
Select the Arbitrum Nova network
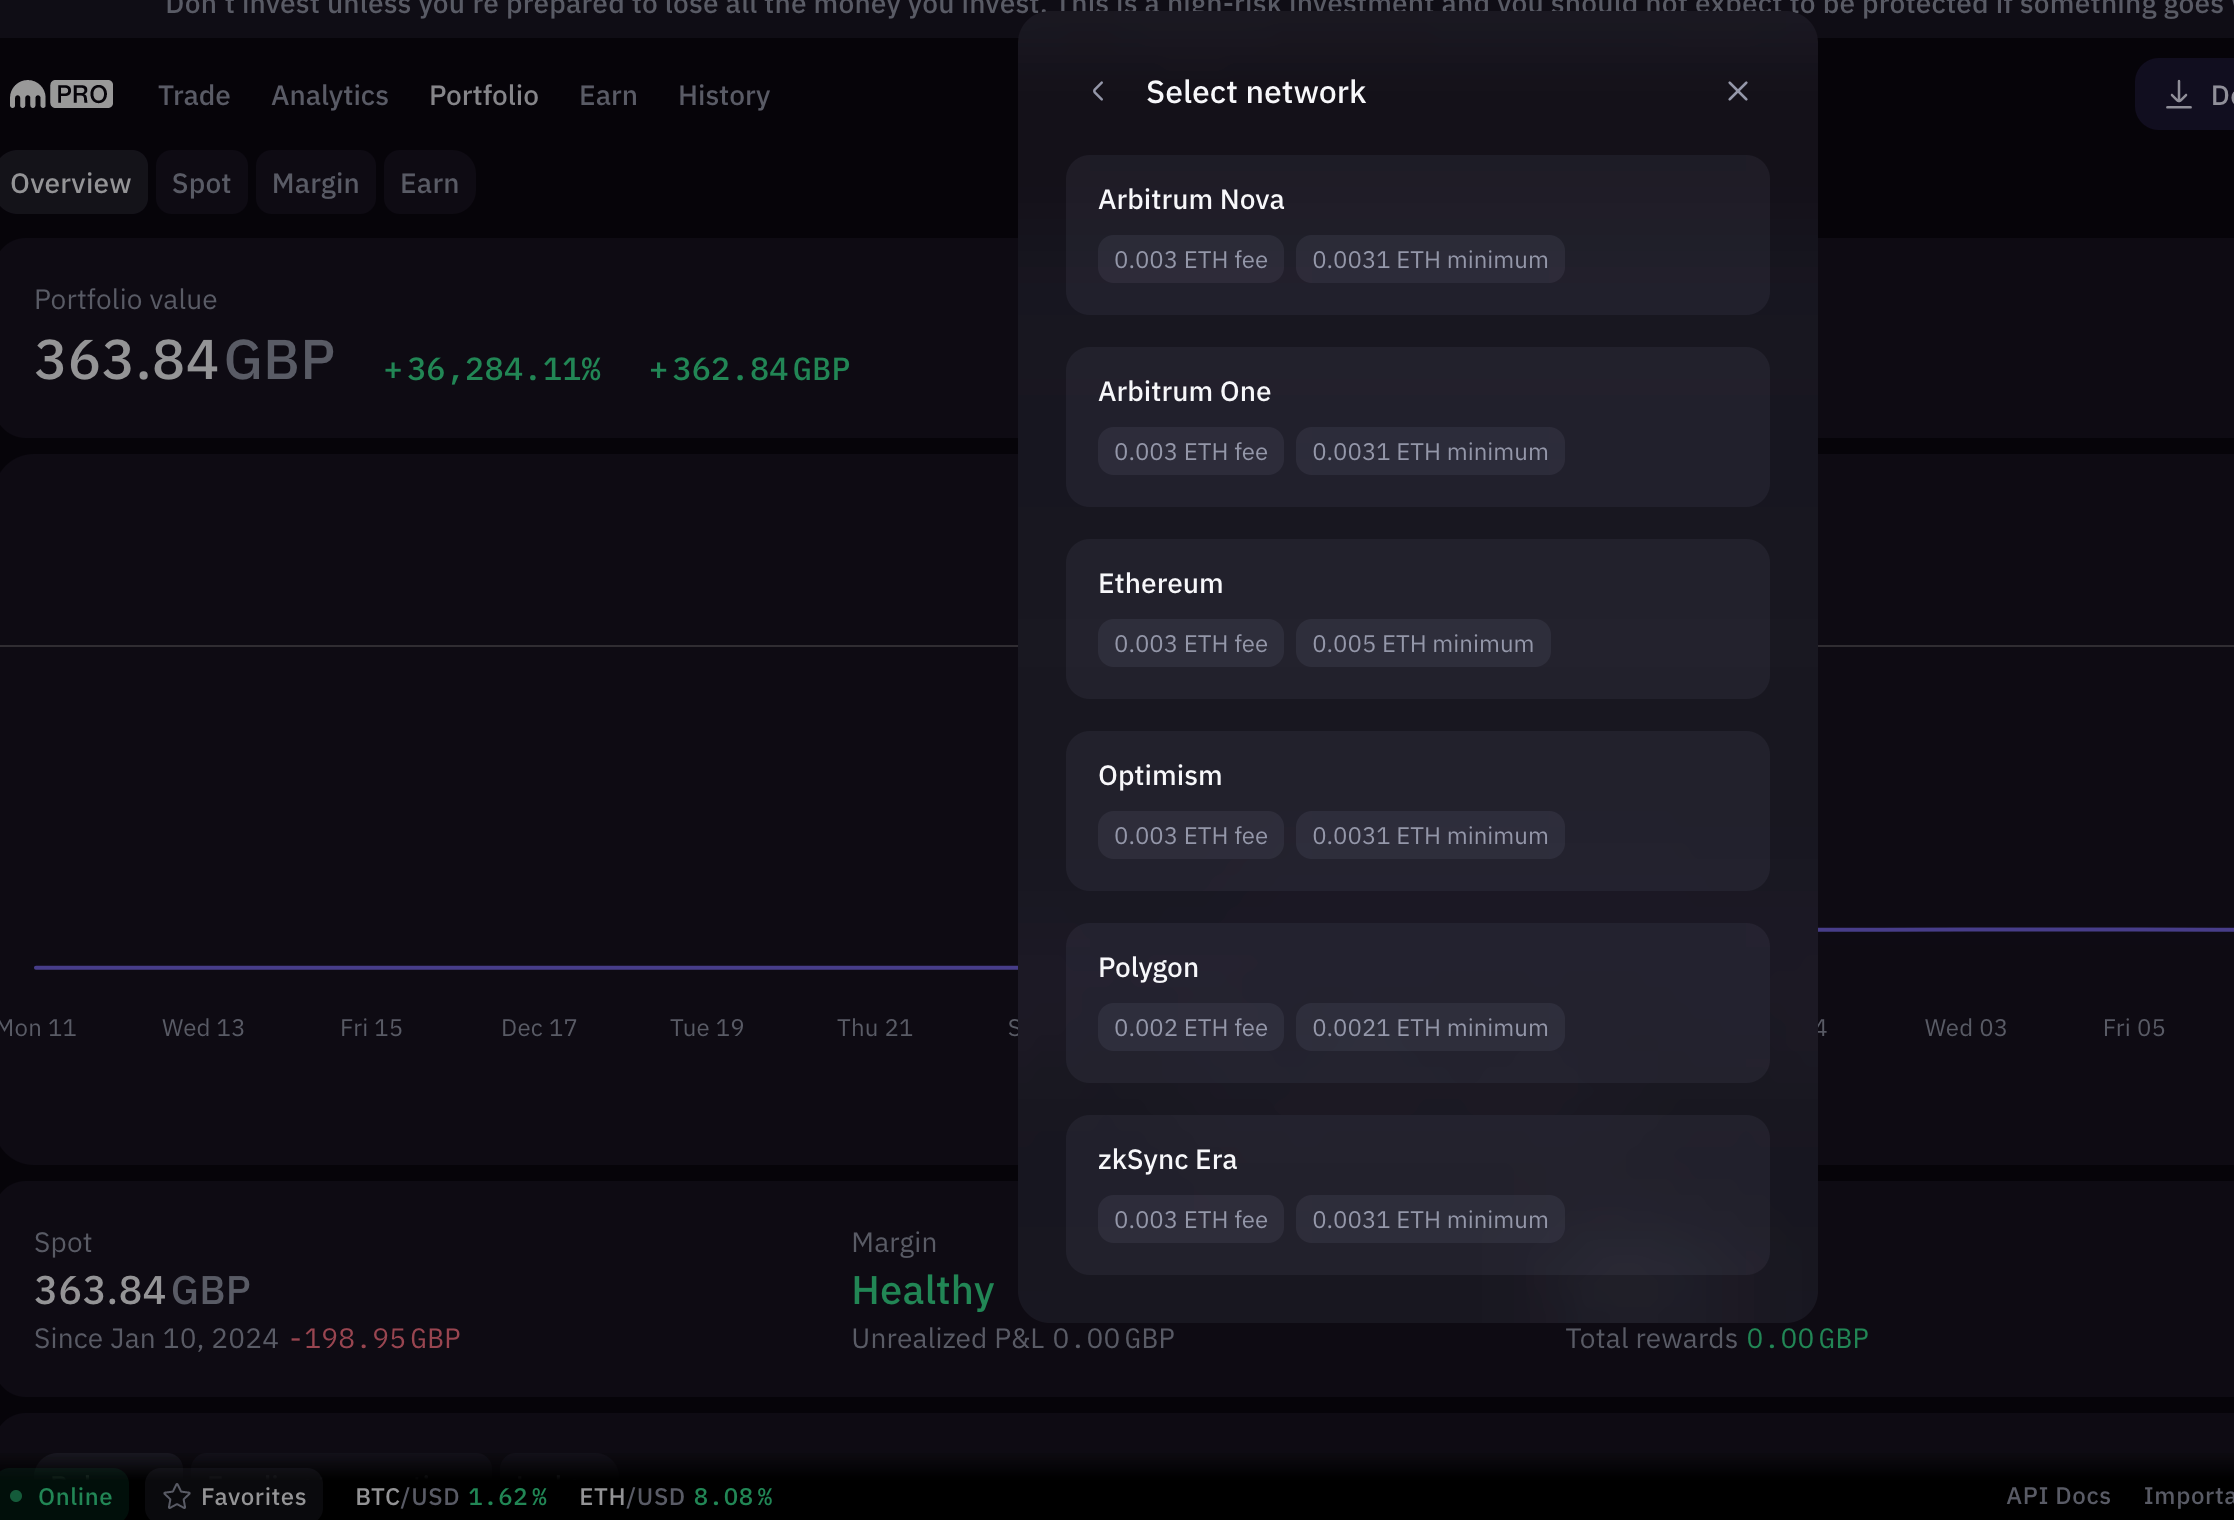[1417, 235]
